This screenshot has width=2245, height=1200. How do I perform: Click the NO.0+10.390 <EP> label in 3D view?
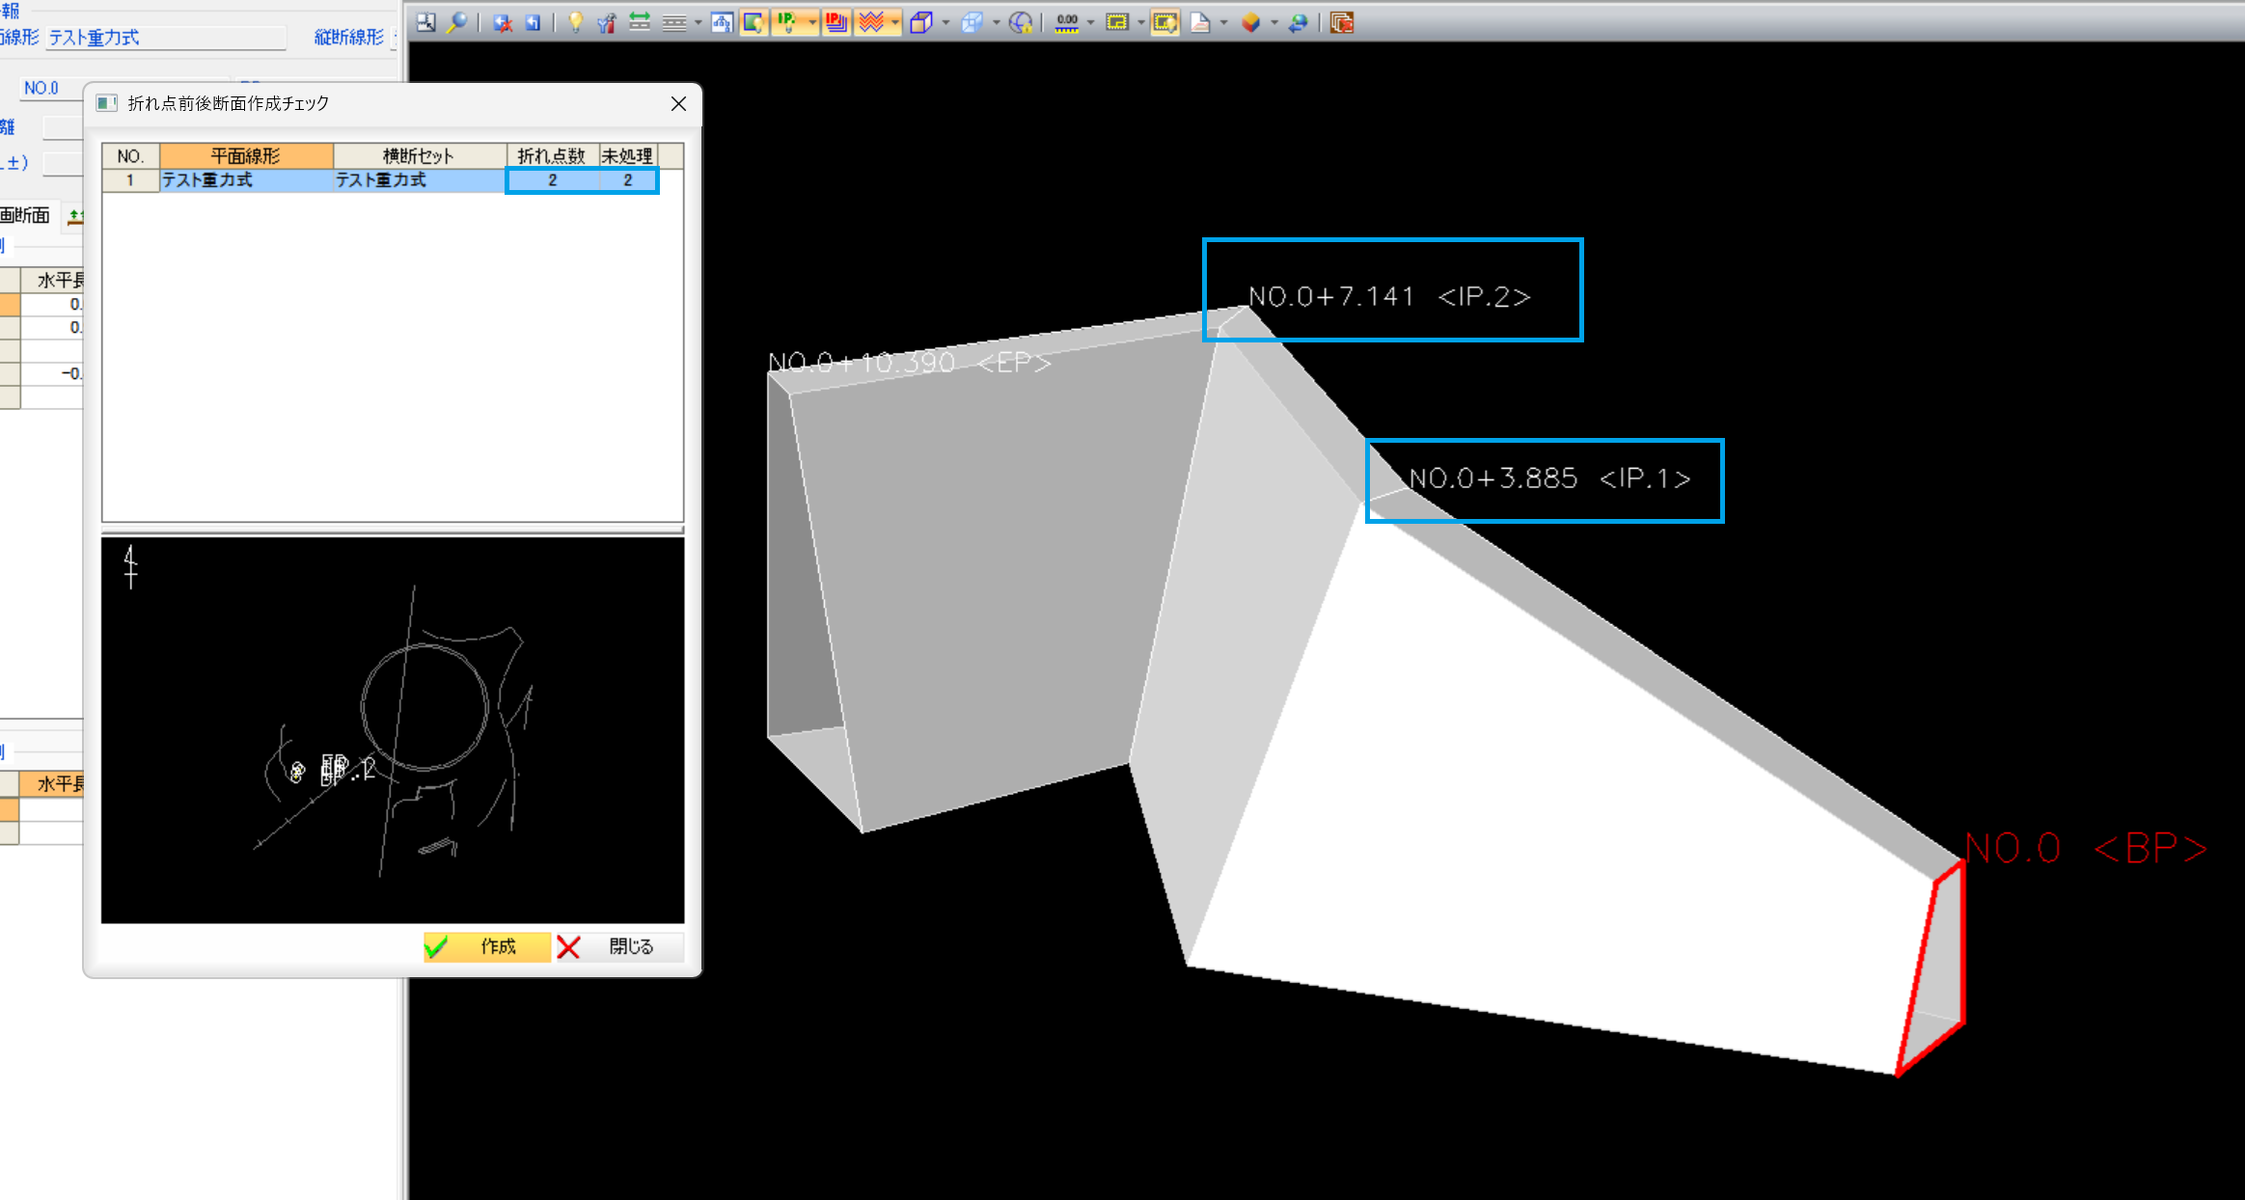pyautogui.click(x=909, y=362)
